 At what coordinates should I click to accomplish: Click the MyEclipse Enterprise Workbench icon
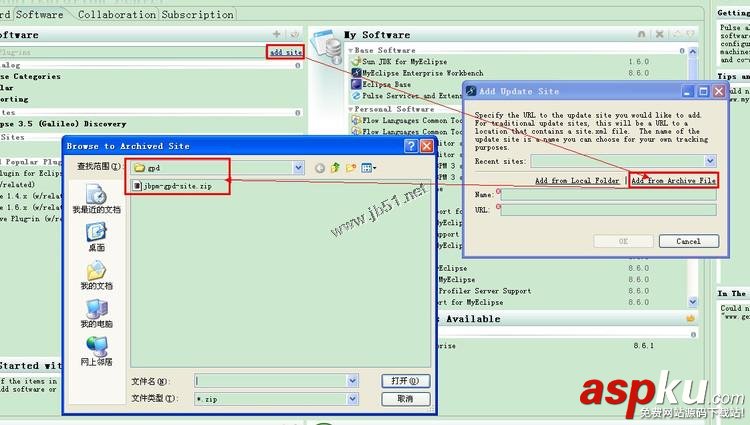click(x=356, y=73)
